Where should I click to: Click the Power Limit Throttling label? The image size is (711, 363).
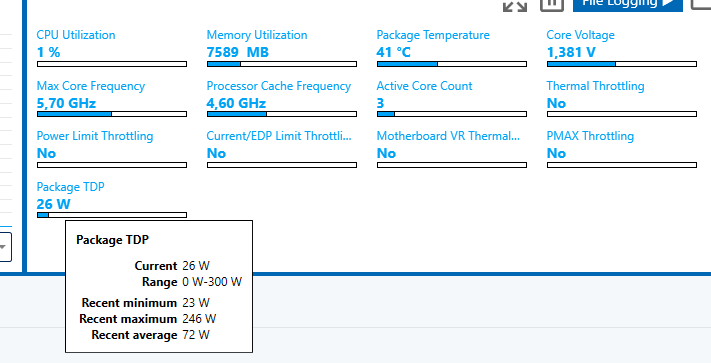coord(95,136)
